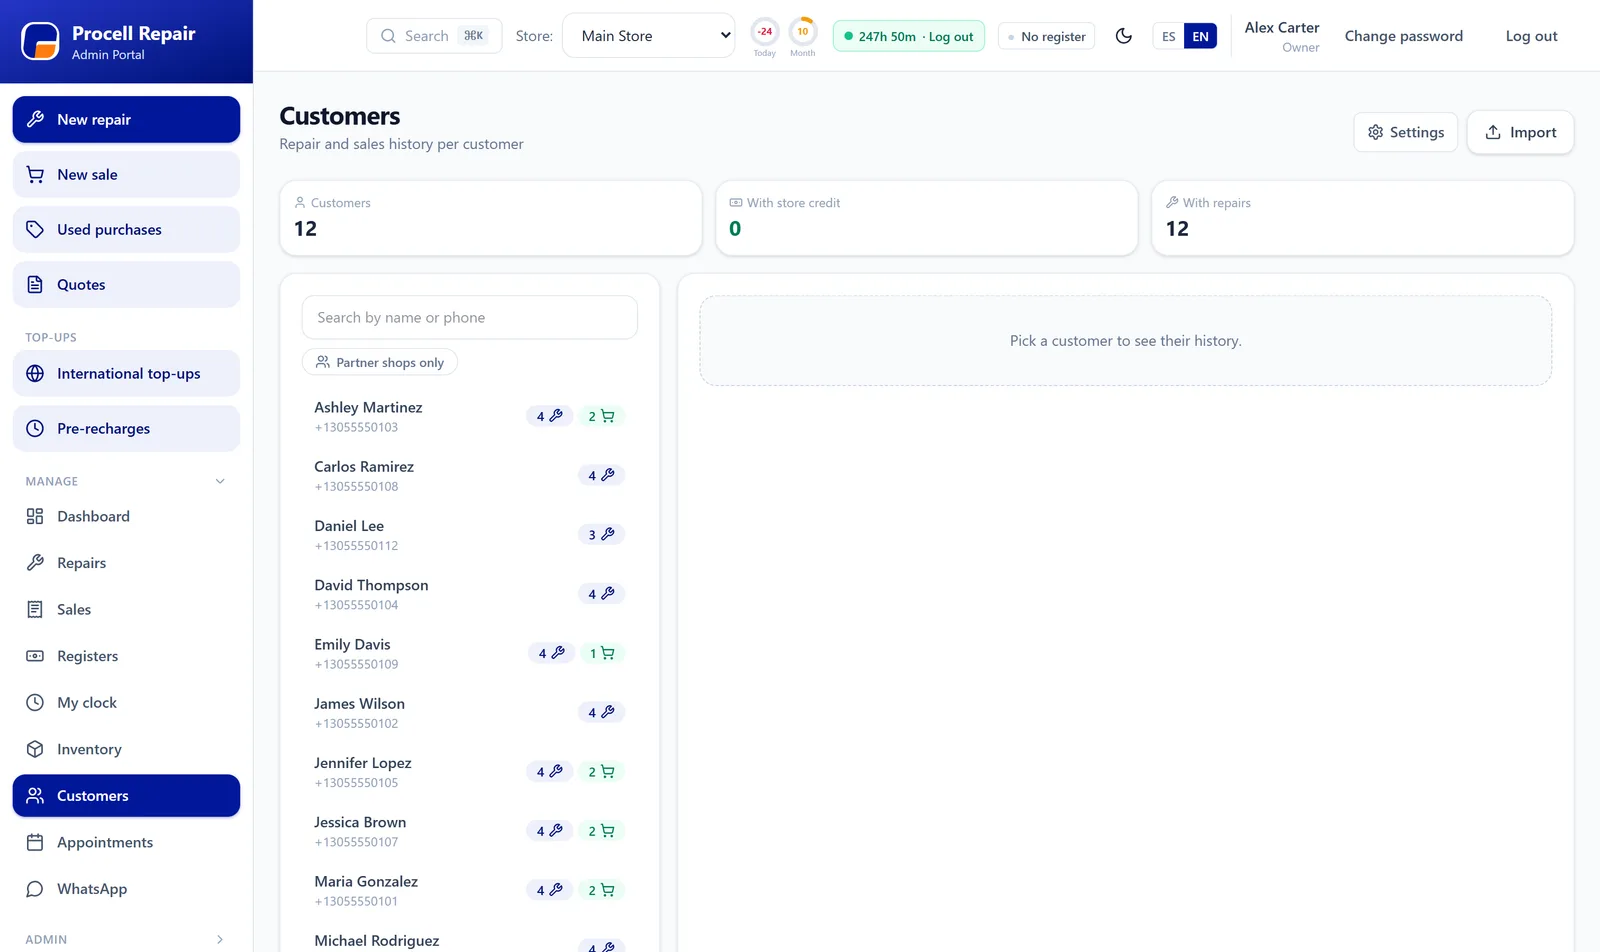Collapse the MANAGE section chevron
Screen dimensions: 1600x952
tap(220, 481)
